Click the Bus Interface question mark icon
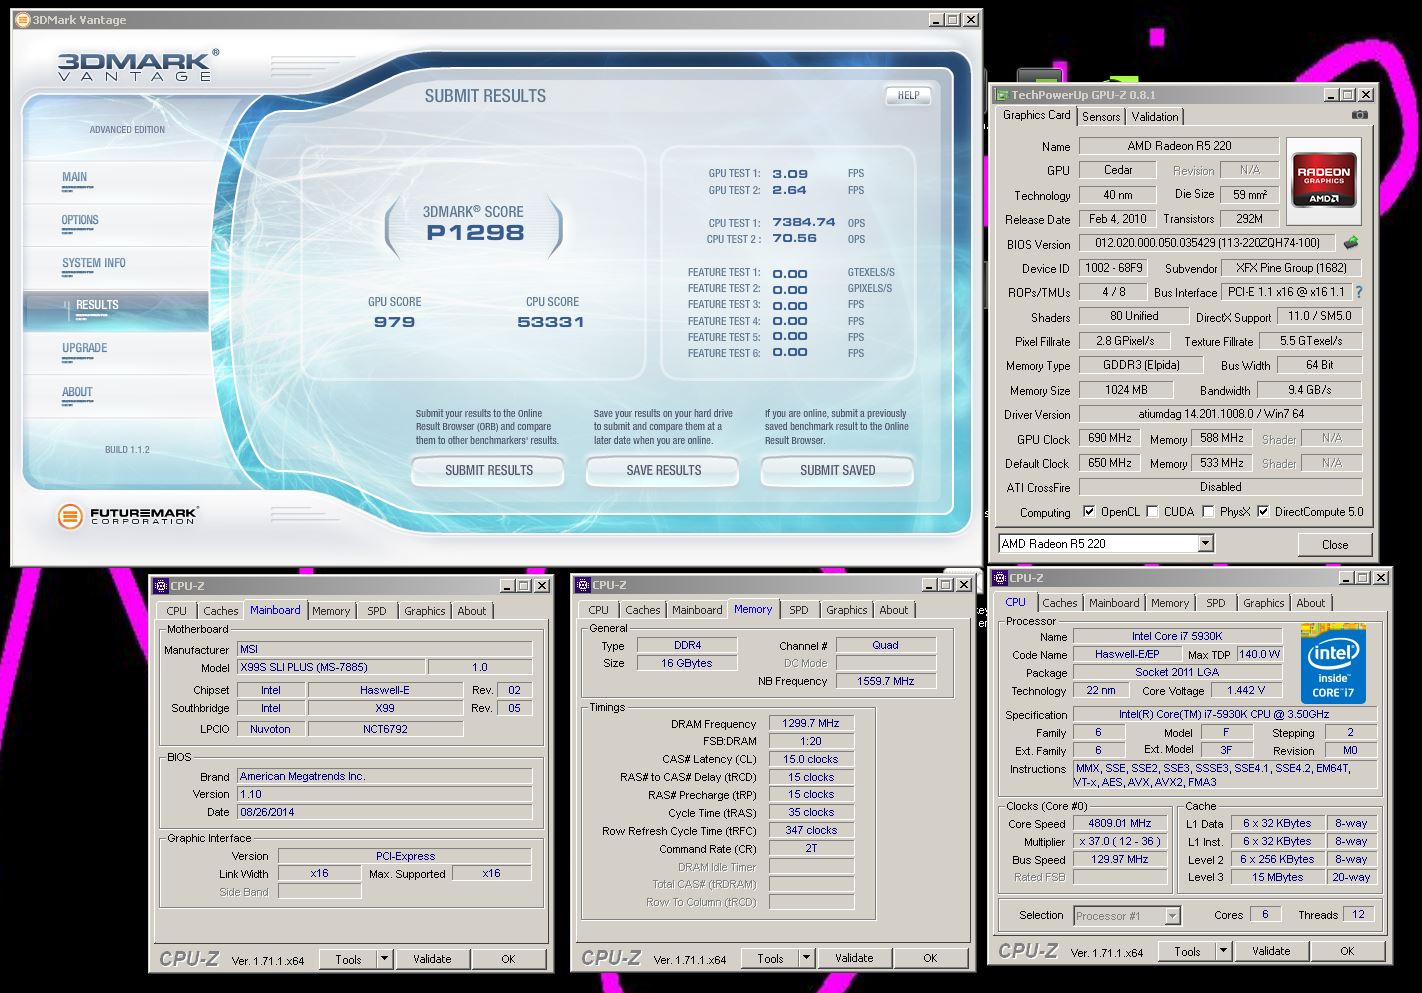This screenshot has height=993, width=1422. click(x=1359, y=292)
